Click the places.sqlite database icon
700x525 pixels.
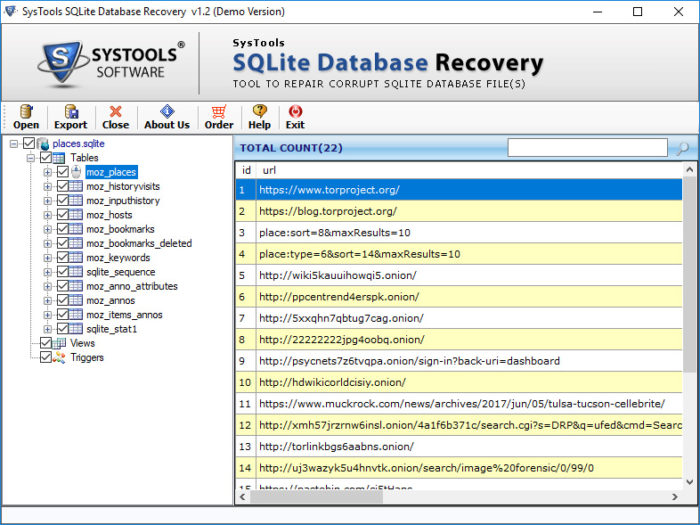click(x=43, y=144)
